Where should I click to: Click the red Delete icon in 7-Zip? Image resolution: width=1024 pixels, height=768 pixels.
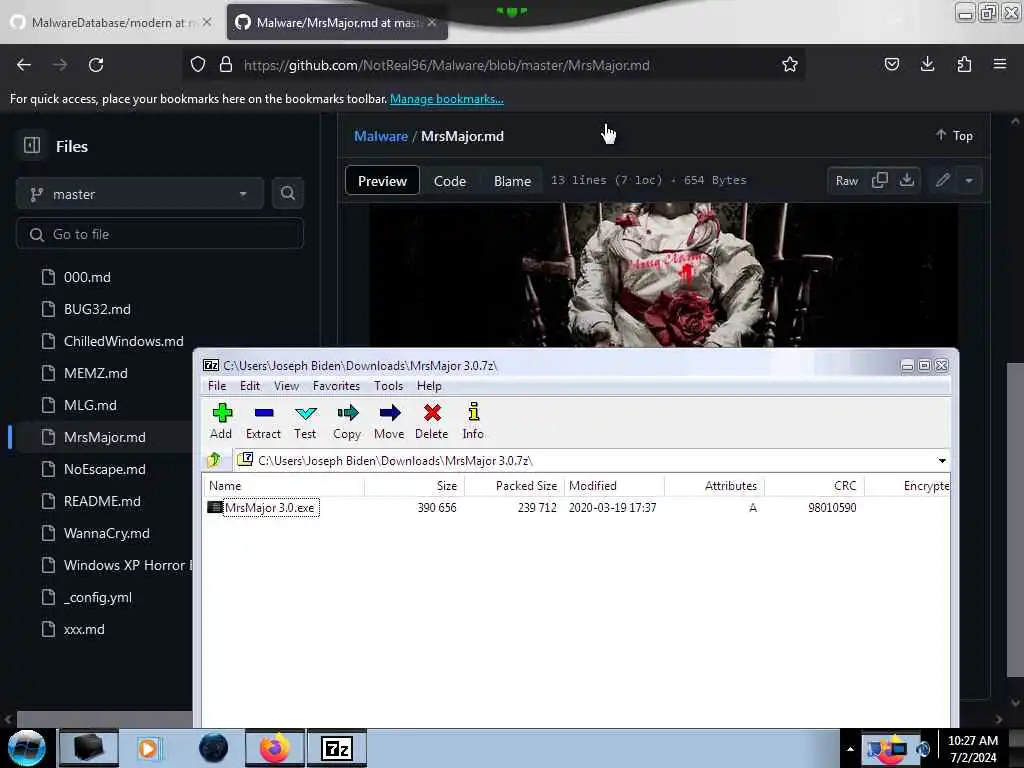(432, 421)
